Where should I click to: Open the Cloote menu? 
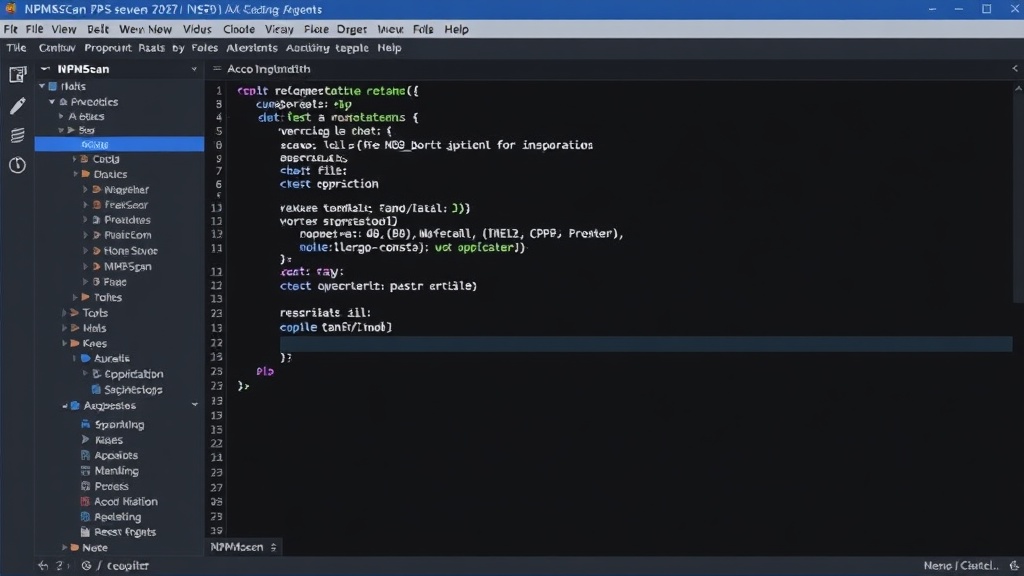pyautogui.click(x=239, y=29)
